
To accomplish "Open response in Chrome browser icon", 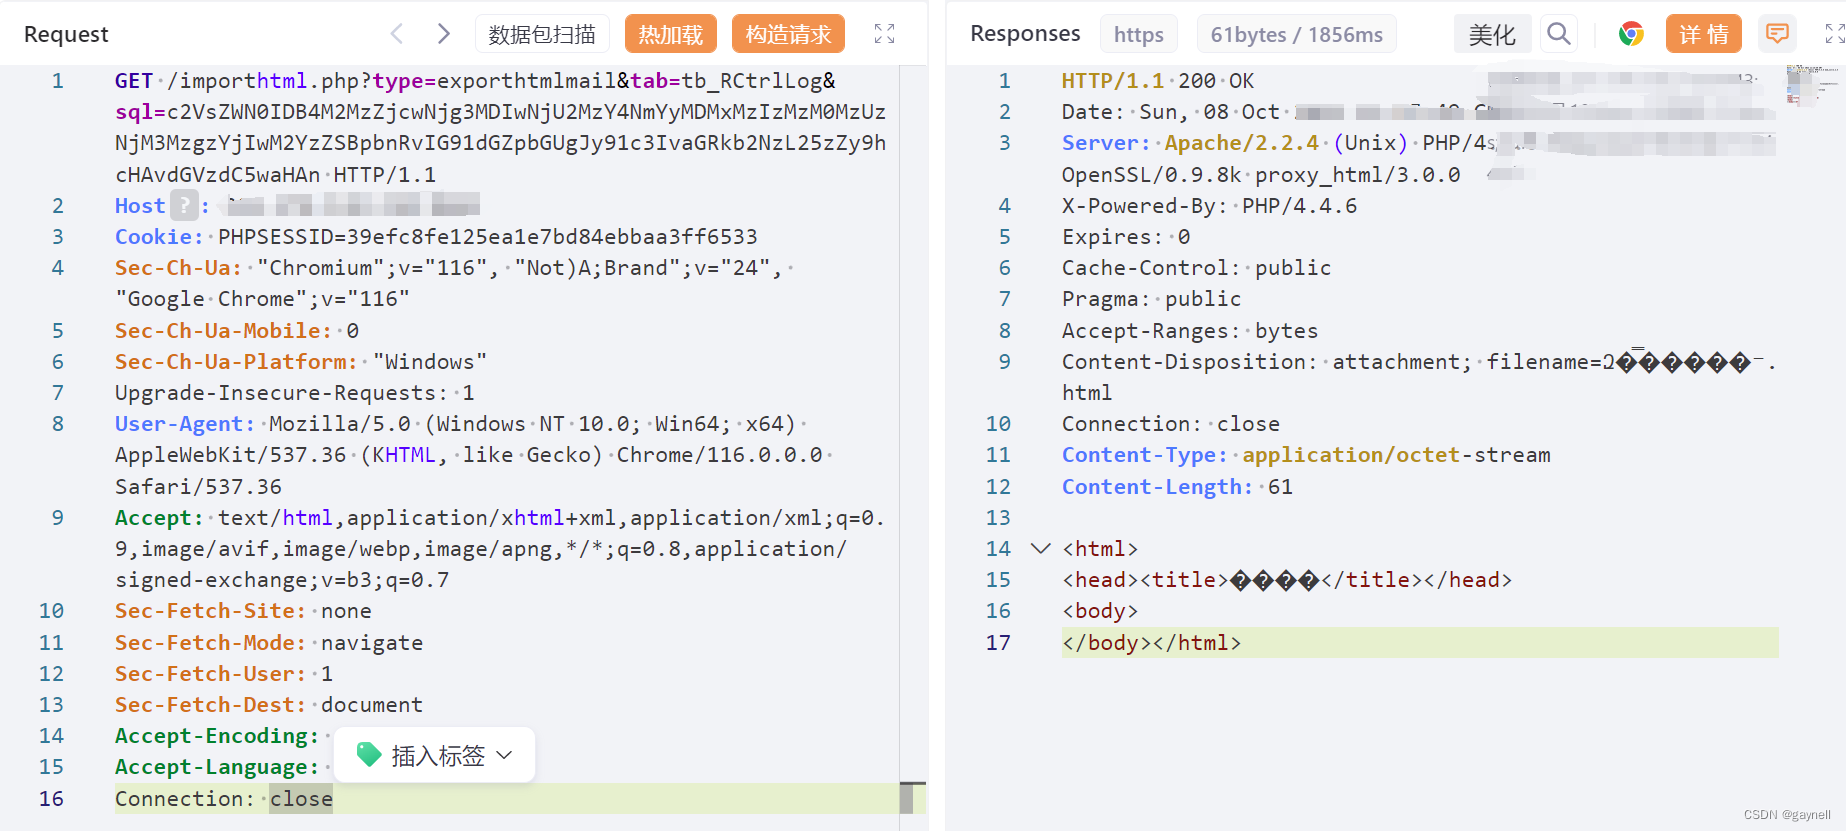I will pyautogui.click(x=1631, y=34).
